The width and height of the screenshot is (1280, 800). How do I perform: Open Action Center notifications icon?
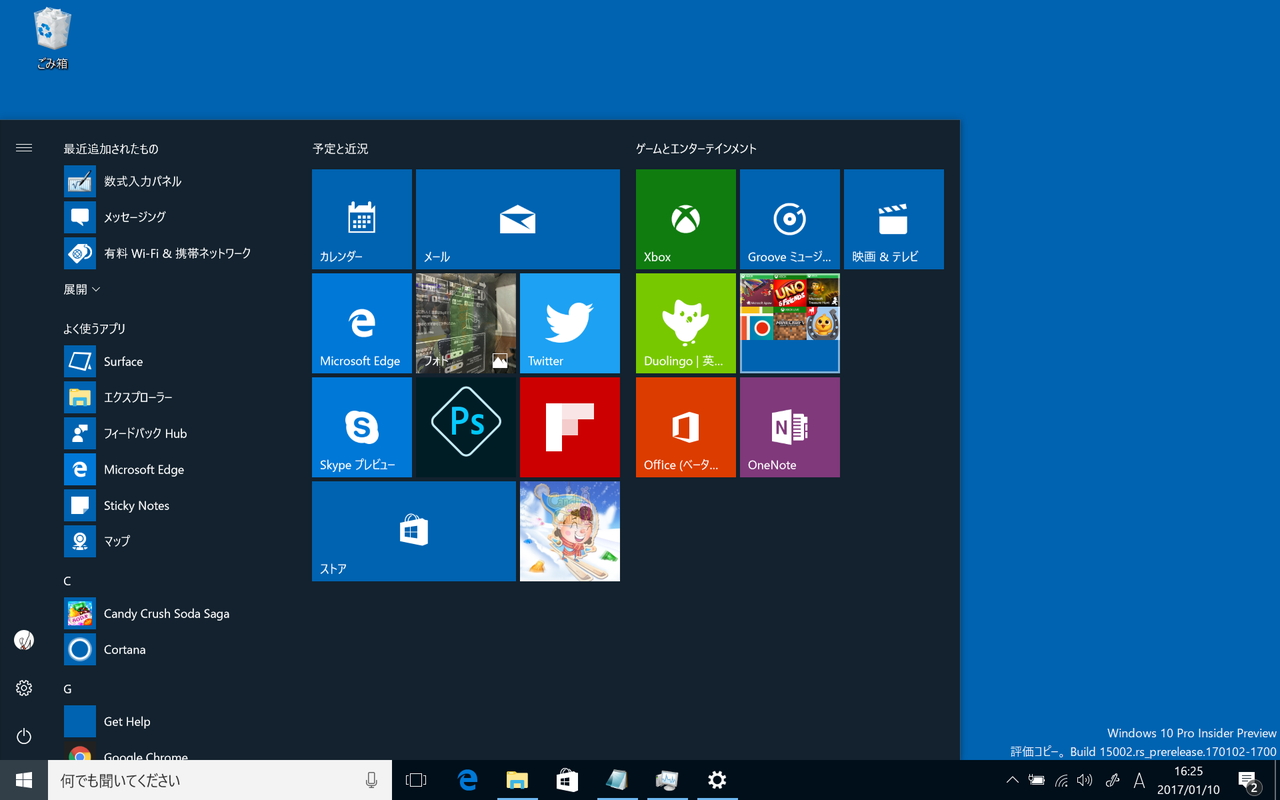point(1248,780)
